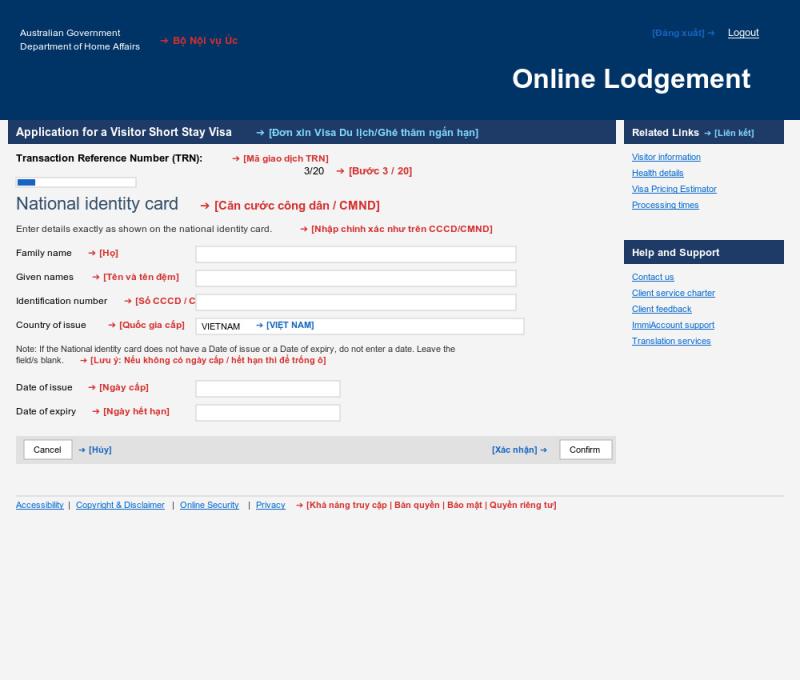800x680 pixels.
Task: Open the Country of issue dropdown
Action: tap(360, 326)
